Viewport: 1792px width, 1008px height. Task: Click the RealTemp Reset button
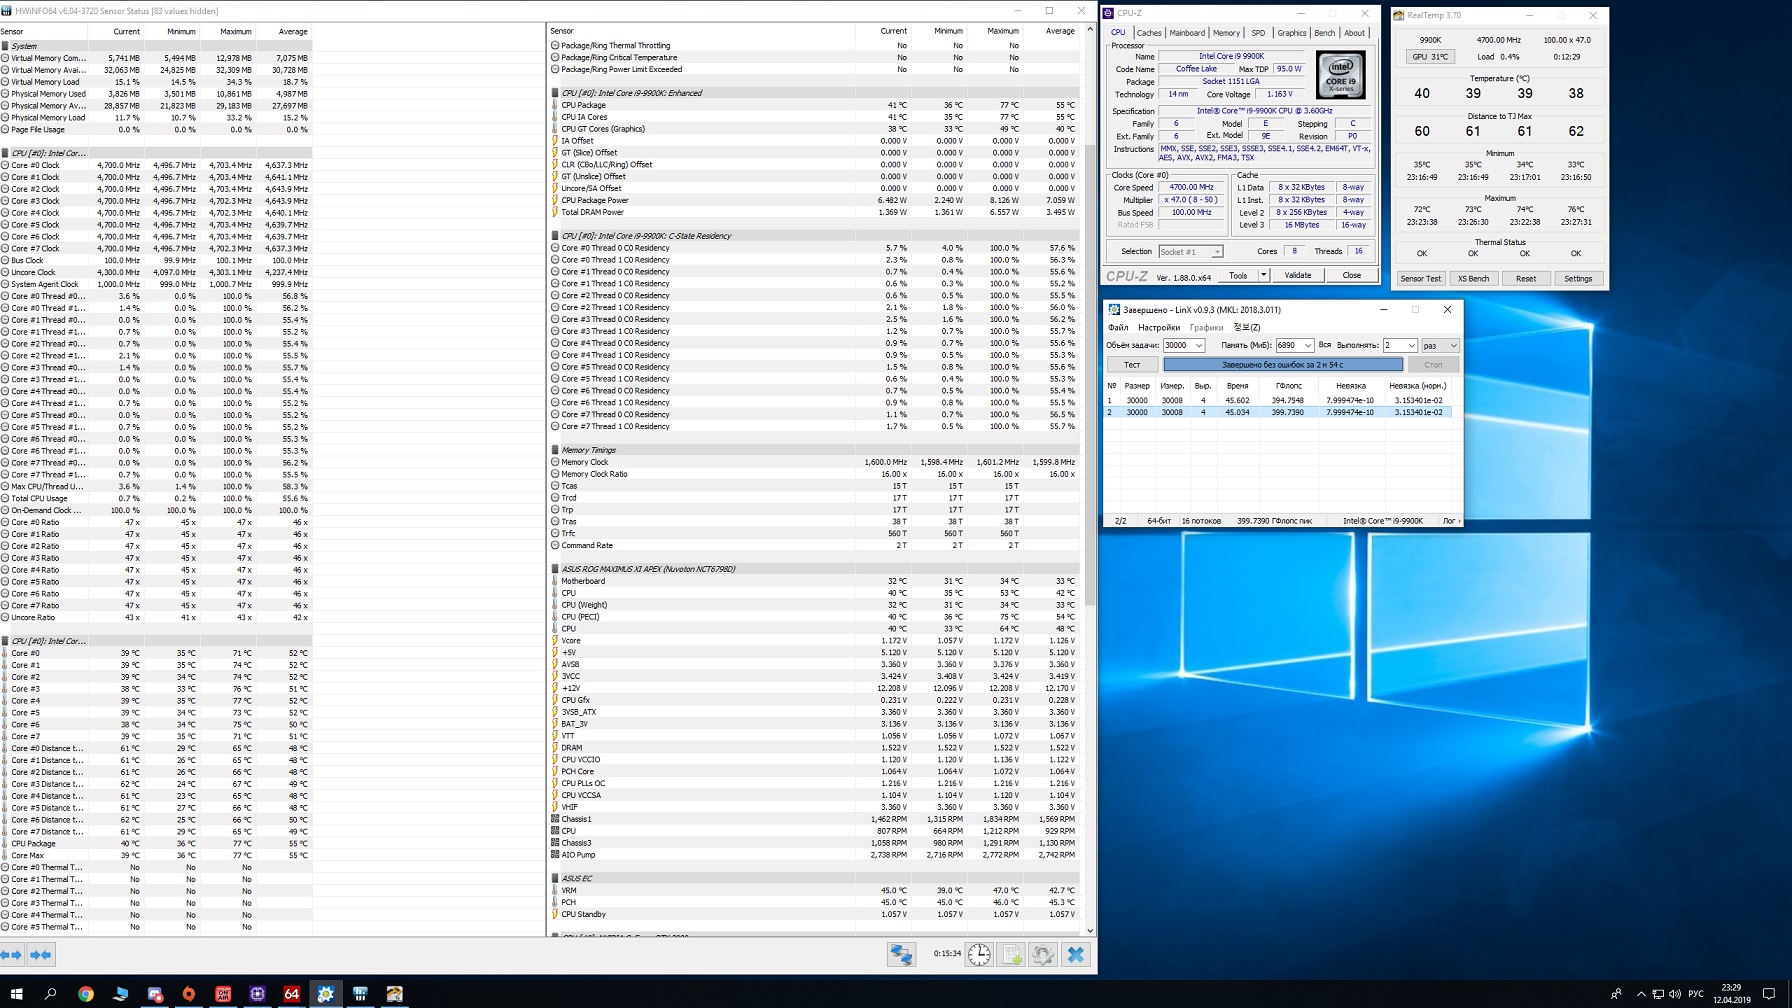[1526, 279]
